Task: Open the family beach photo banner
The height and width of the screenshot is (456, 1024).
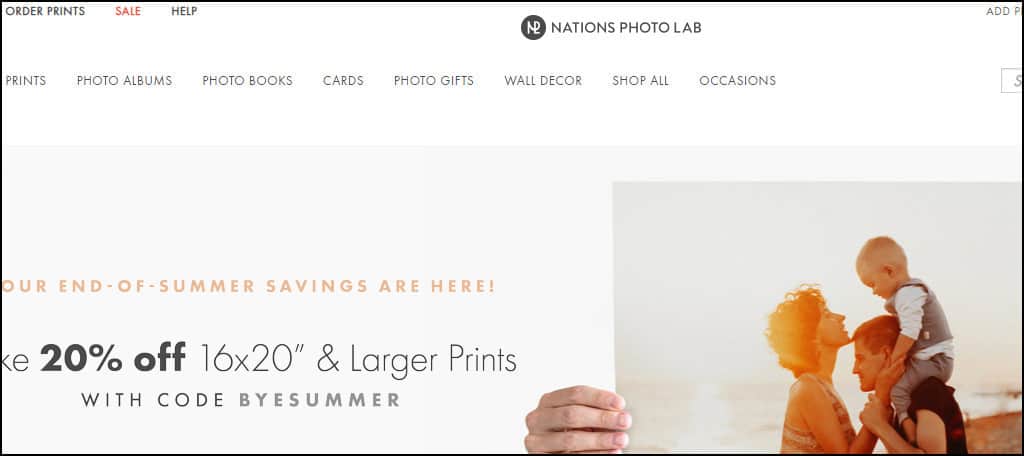Action: tap(818, 318)
